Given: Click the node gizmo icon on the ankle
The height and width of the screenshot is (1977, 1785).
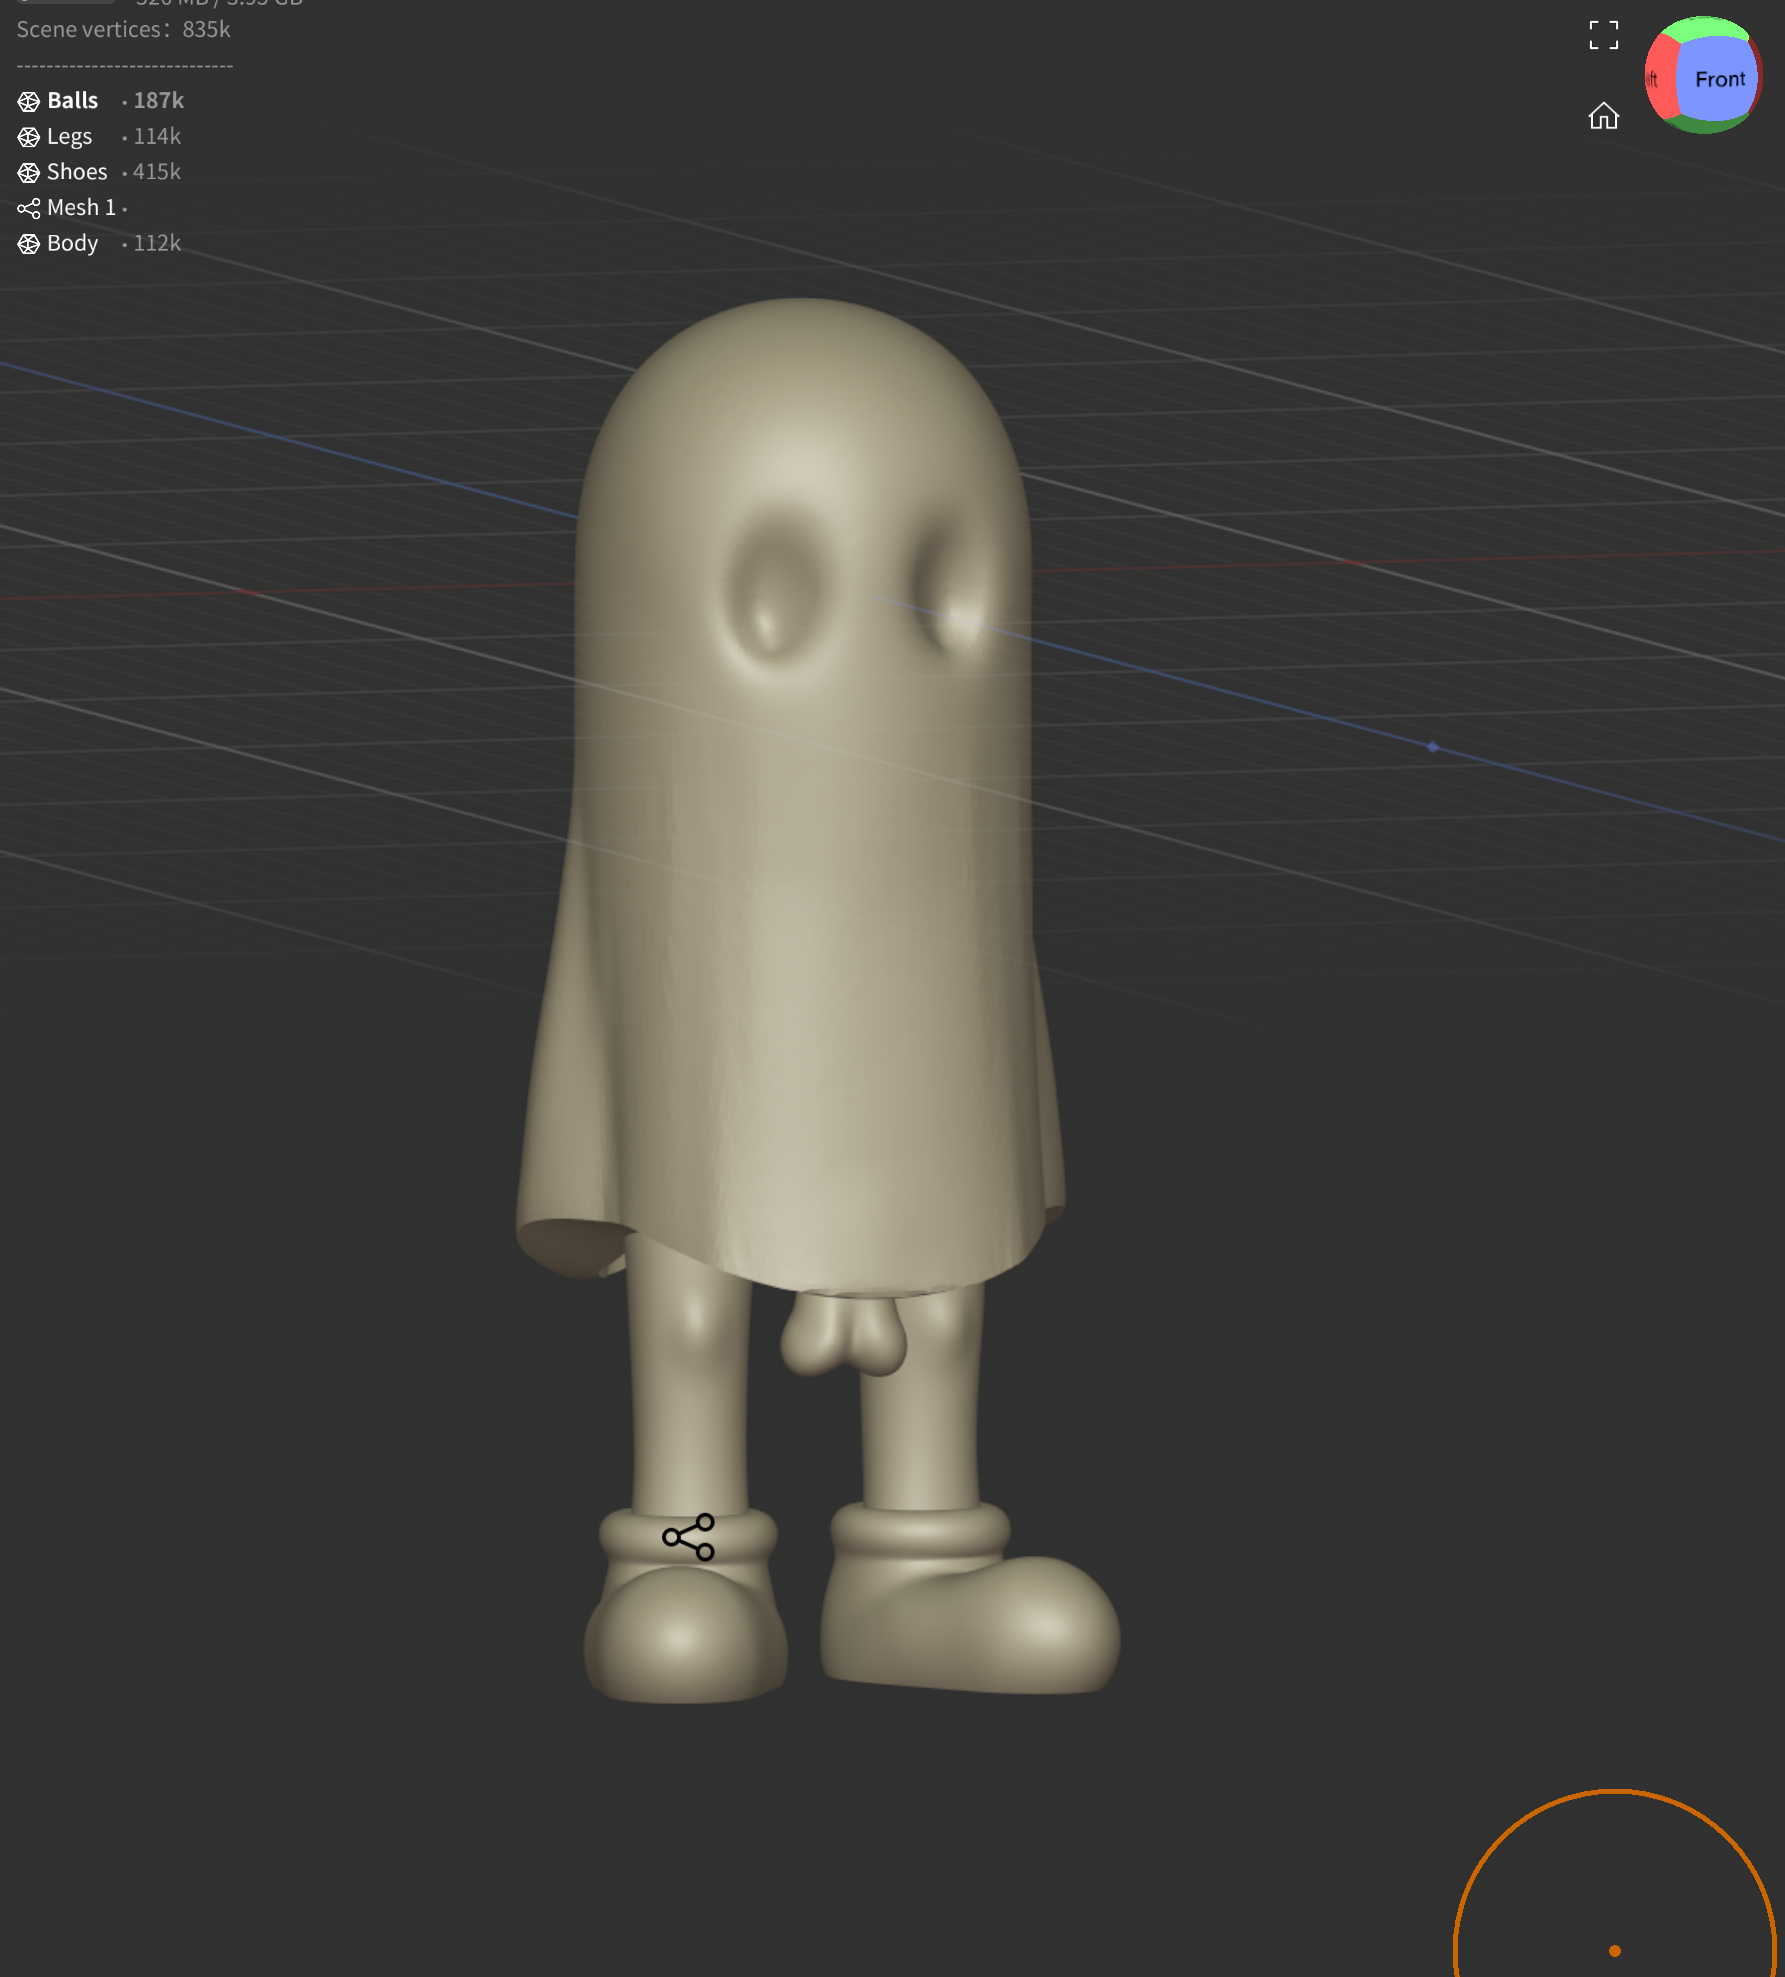Looking at the screenshot, I should point(689,1537).
